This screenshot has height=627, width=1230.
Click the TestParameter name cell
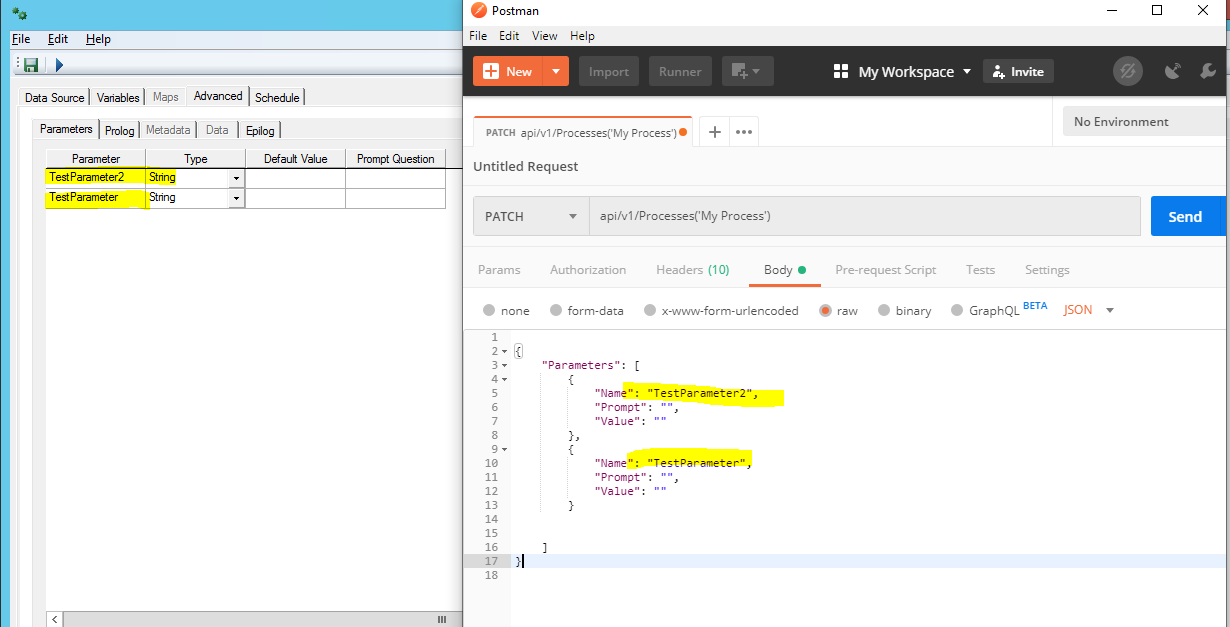click(x=96, y=198)
